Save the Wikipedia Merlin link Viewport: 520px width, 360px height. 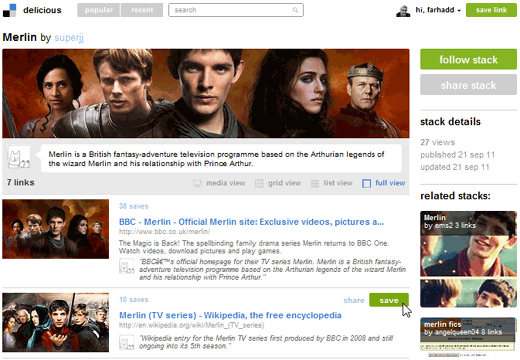coord(389,300)
